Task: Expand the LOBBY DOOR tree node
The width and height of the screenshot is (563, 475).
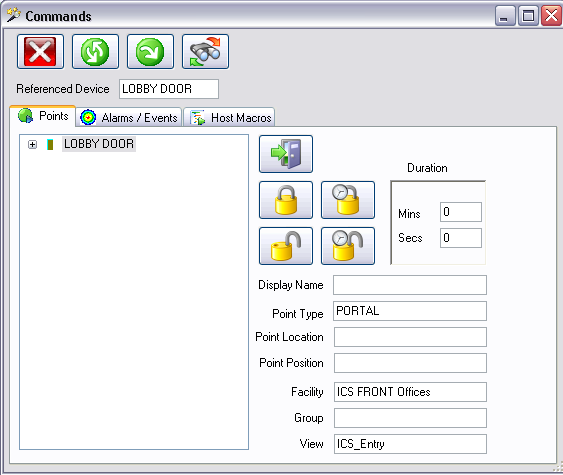Action: tap(32, 144)
